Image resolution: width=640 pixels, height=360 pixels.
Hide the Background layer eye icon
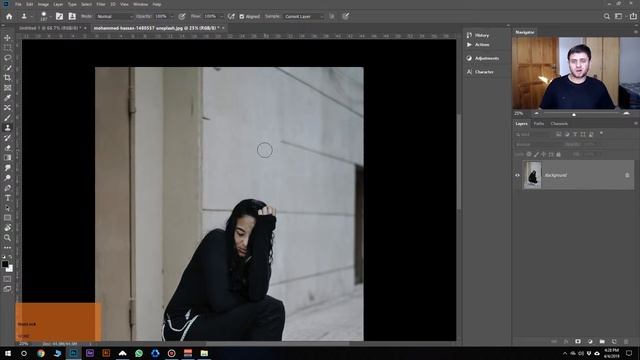click(517, 175)
